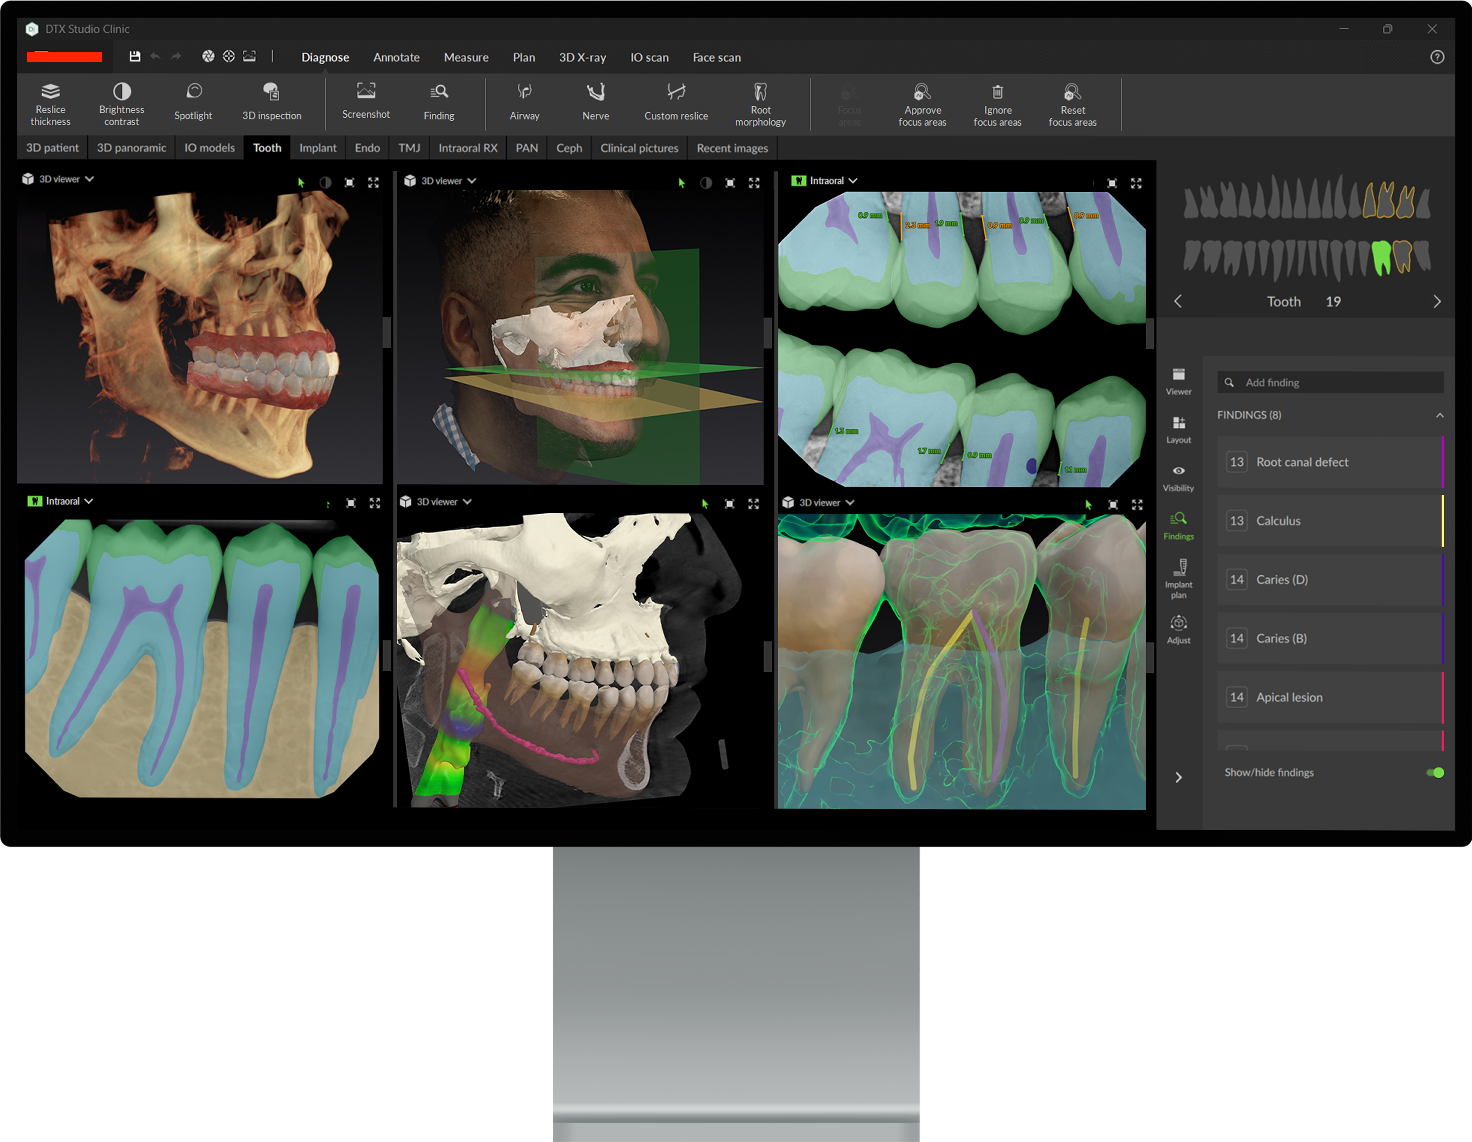The width and height of the screenshot is (1472, 1142).
Task: Switch to the Endo tab
Action: tap(367, 147)
